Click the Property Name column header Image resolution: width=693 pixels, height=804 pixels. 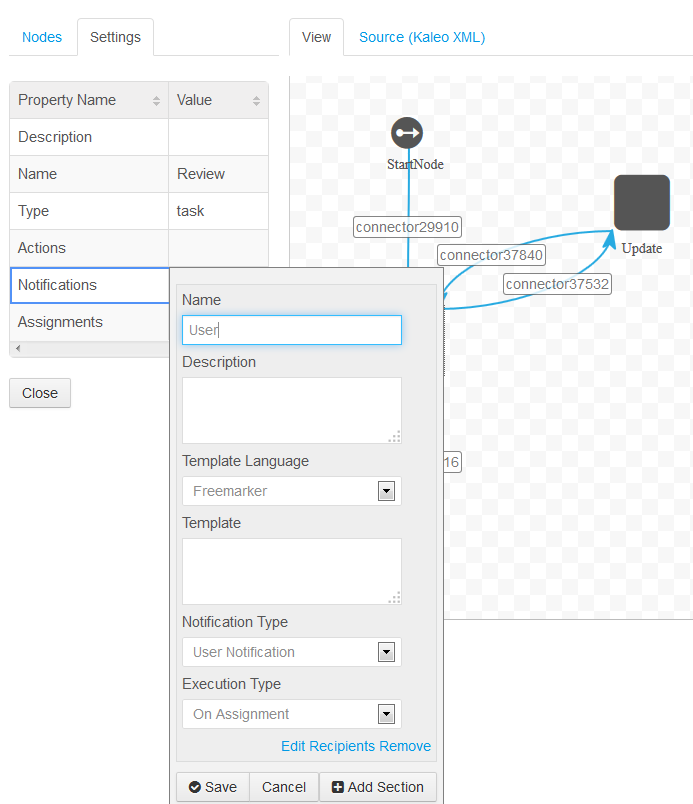(89, 100)
